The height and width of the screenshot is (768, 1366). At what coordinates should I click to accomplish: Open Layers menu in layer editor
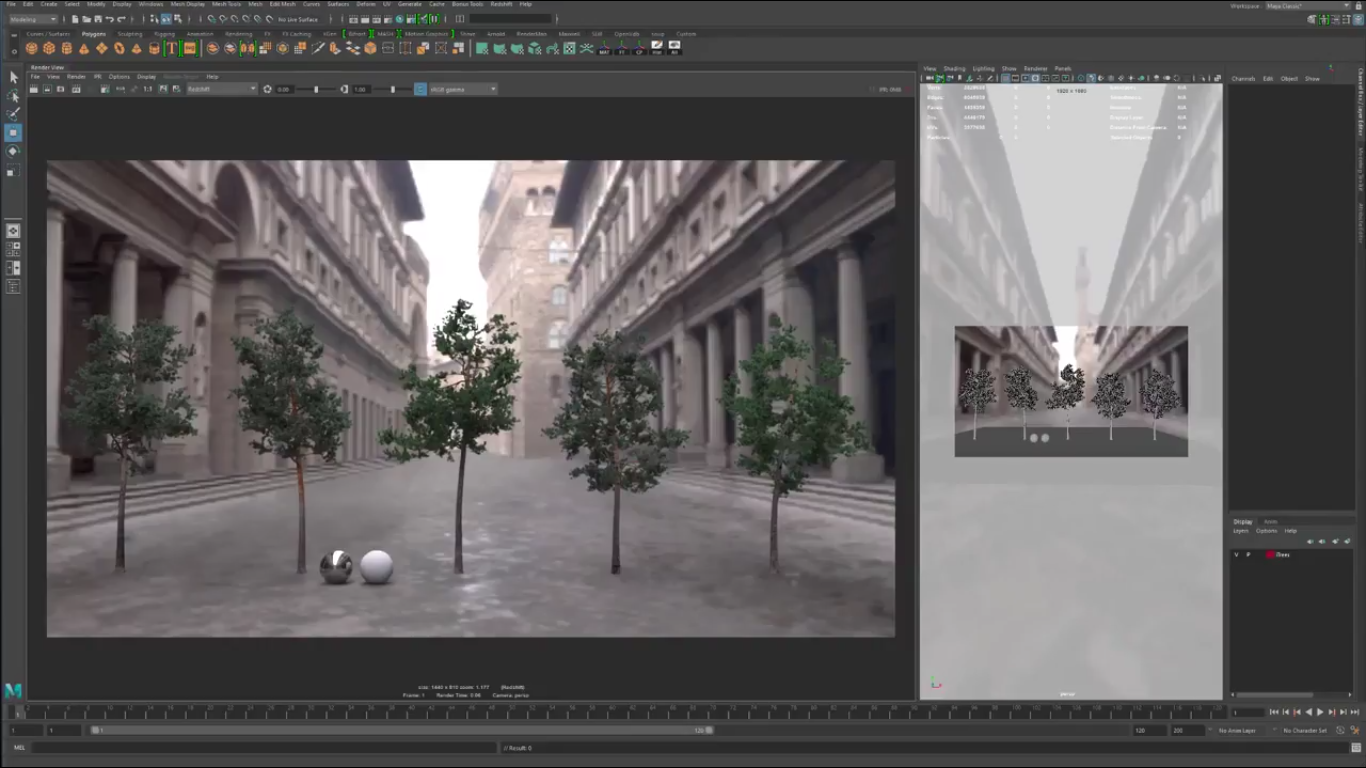(x=1241, y=530)
